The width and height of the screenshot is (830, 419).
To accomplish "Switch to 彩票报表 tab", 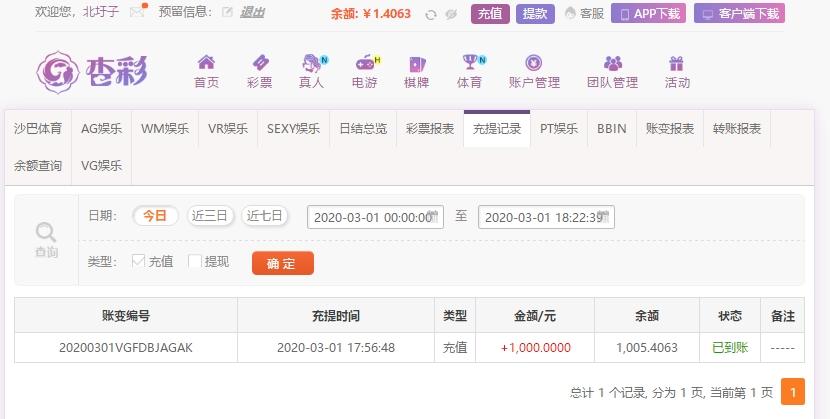I will click(430, 129).
